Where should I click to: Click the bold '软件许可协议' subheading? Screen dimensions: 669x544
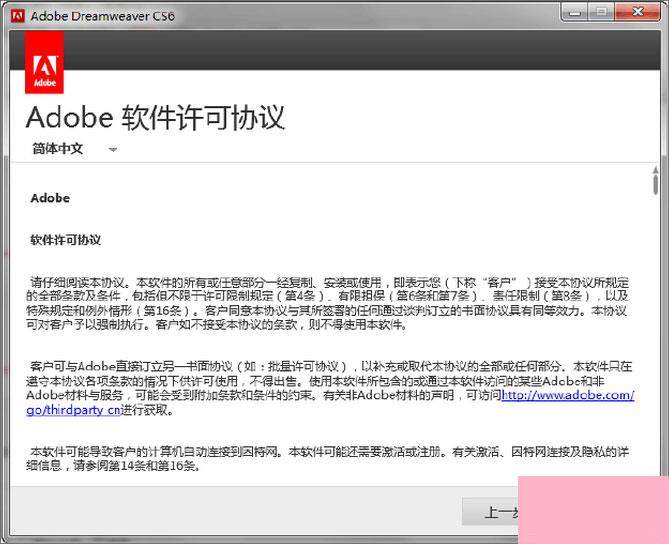[x=66, y=240]
